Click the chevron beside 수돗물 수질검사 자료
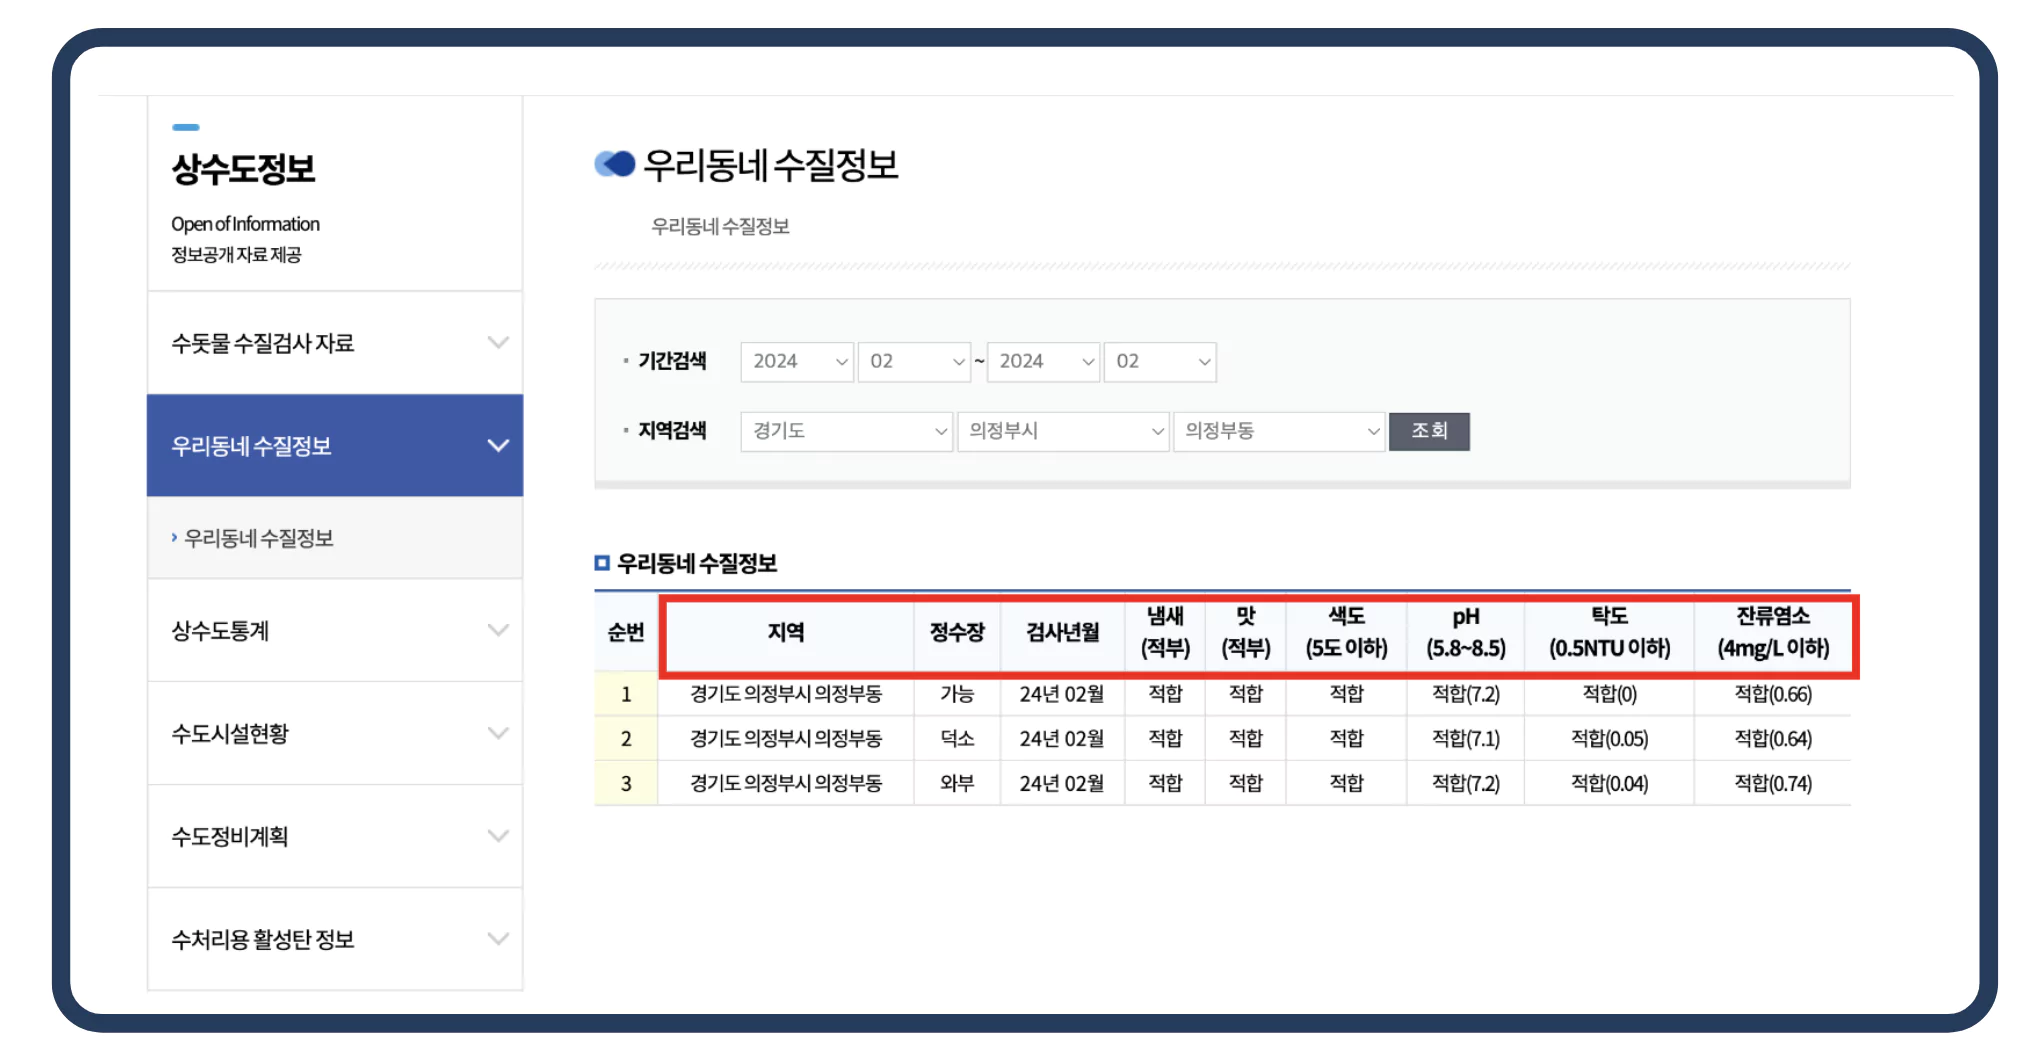Viewport: 2026px width, 1064px height. (x=498, y=343)
